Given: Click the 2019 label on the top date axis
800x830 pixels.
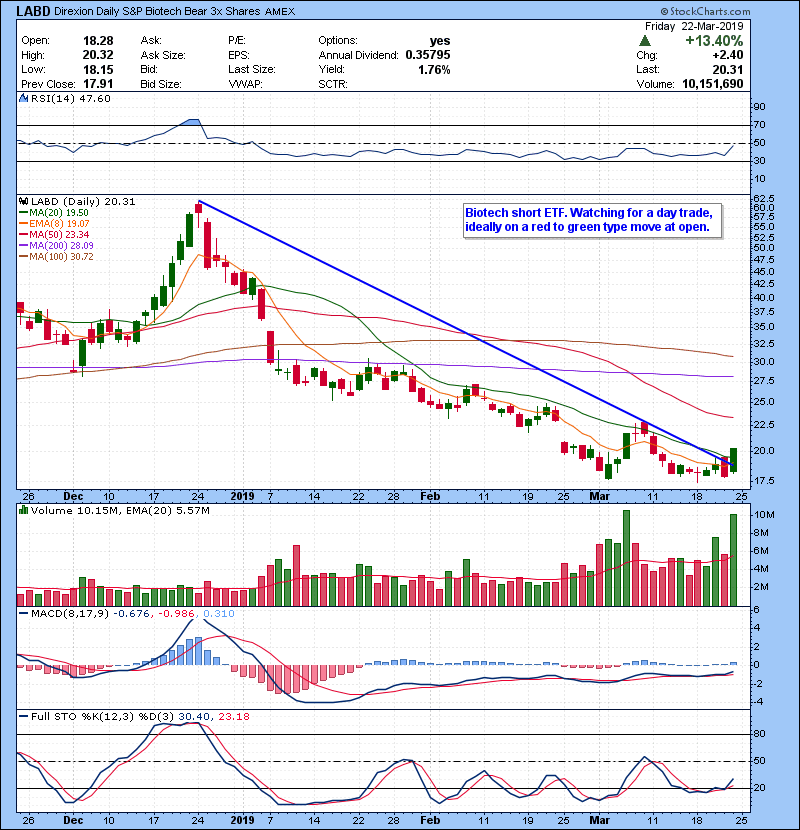Looking at the screenshot, I should [x=242, y=496].
